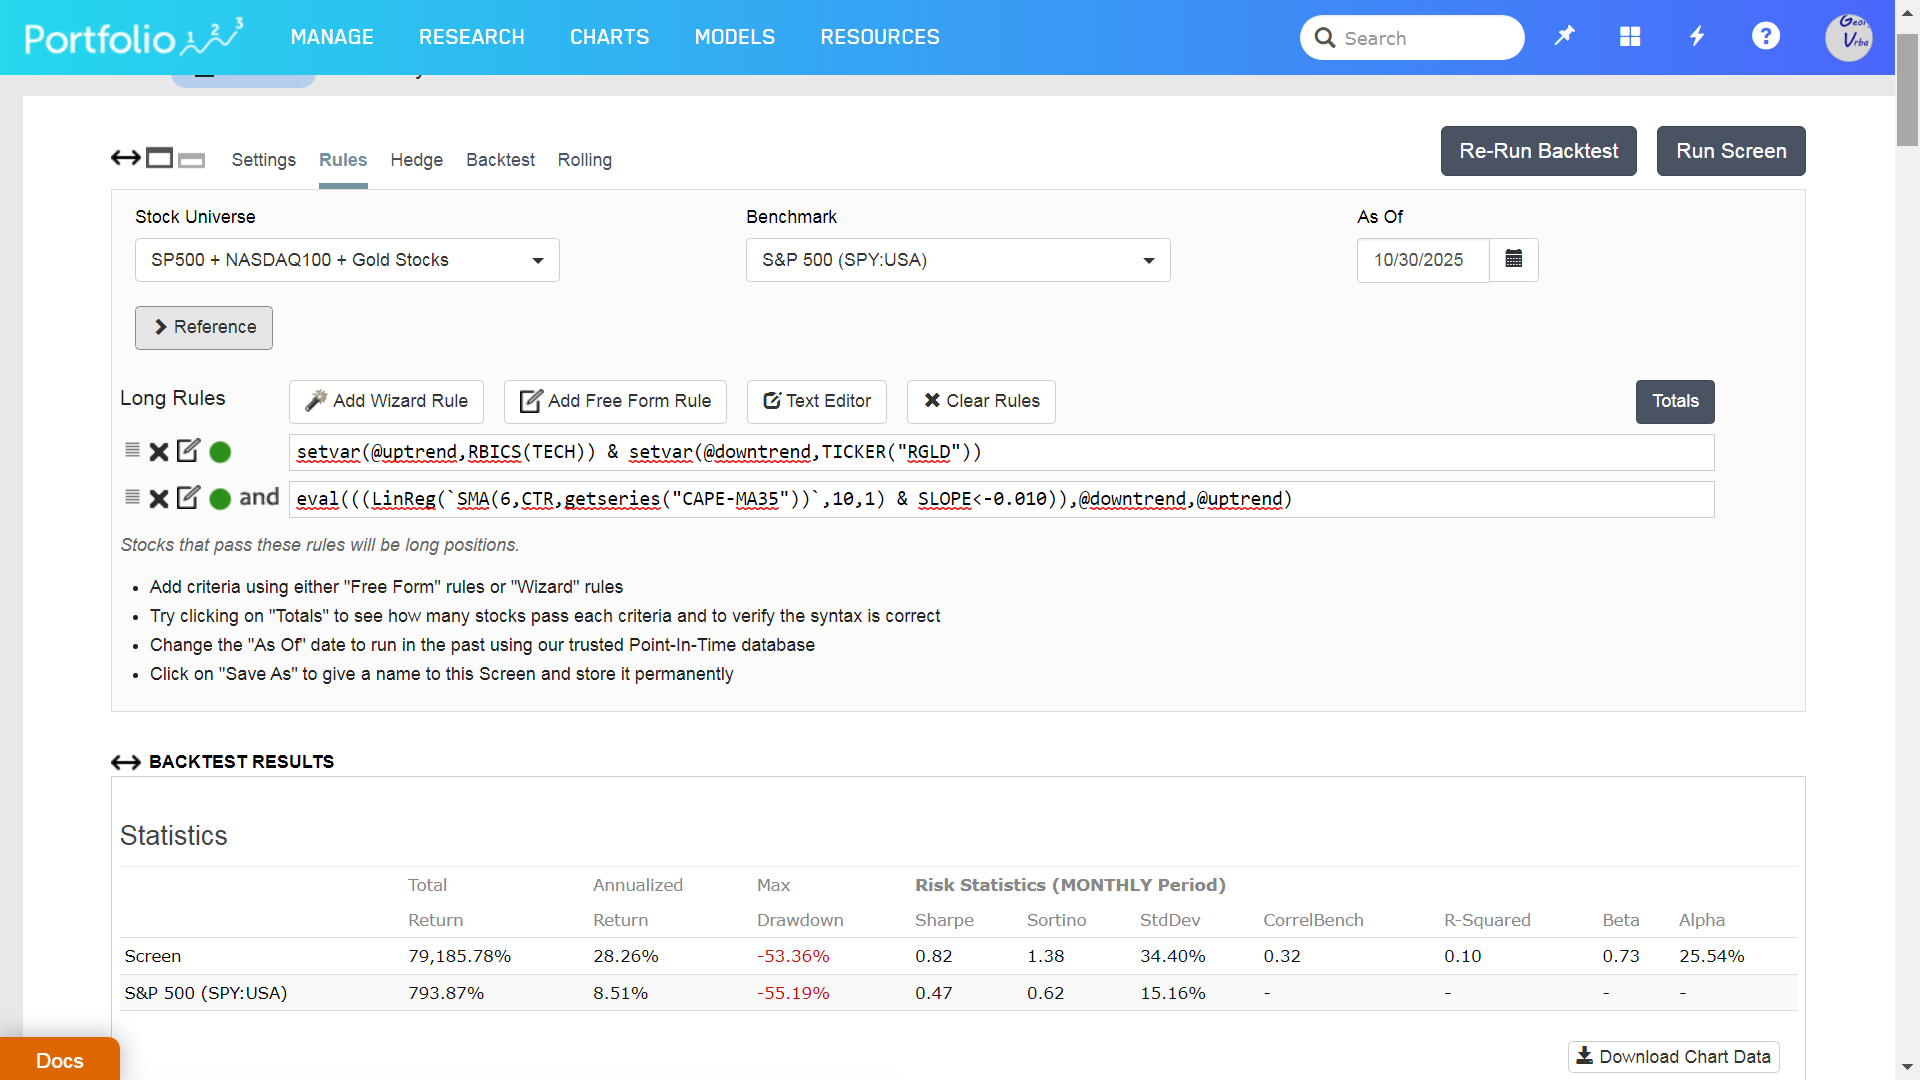Open the grid apps icon

(x=1630, y=37)
